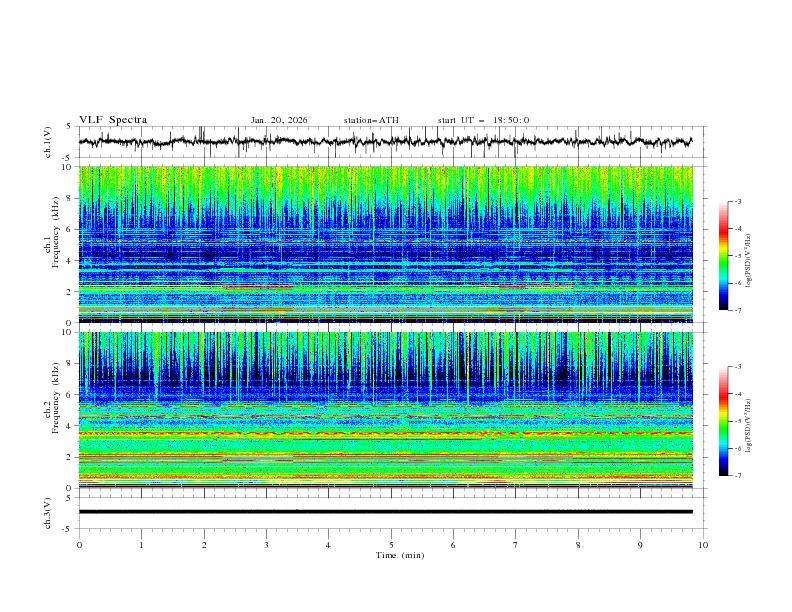Click the date 'Jan. 20, 2026'
This screenshot has width=792, height=612.
(x=279, y=120)
